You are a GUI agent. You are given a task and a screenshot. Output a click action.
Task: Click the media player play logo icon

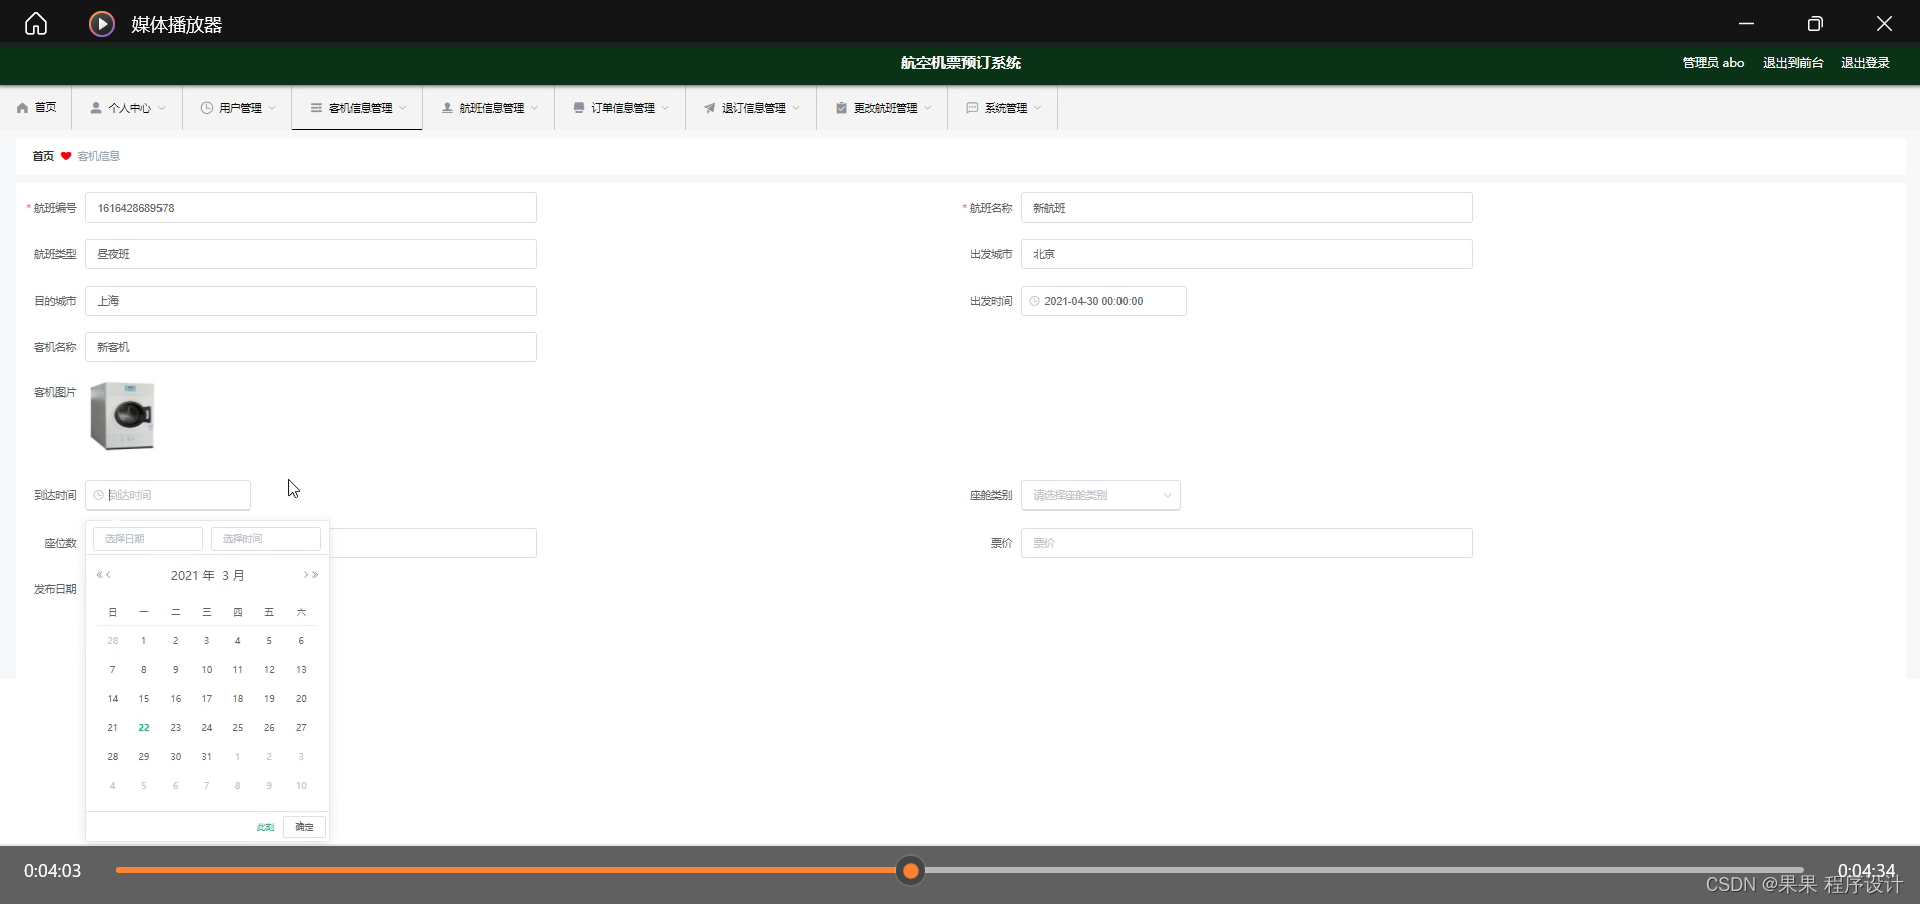(102, 24)
